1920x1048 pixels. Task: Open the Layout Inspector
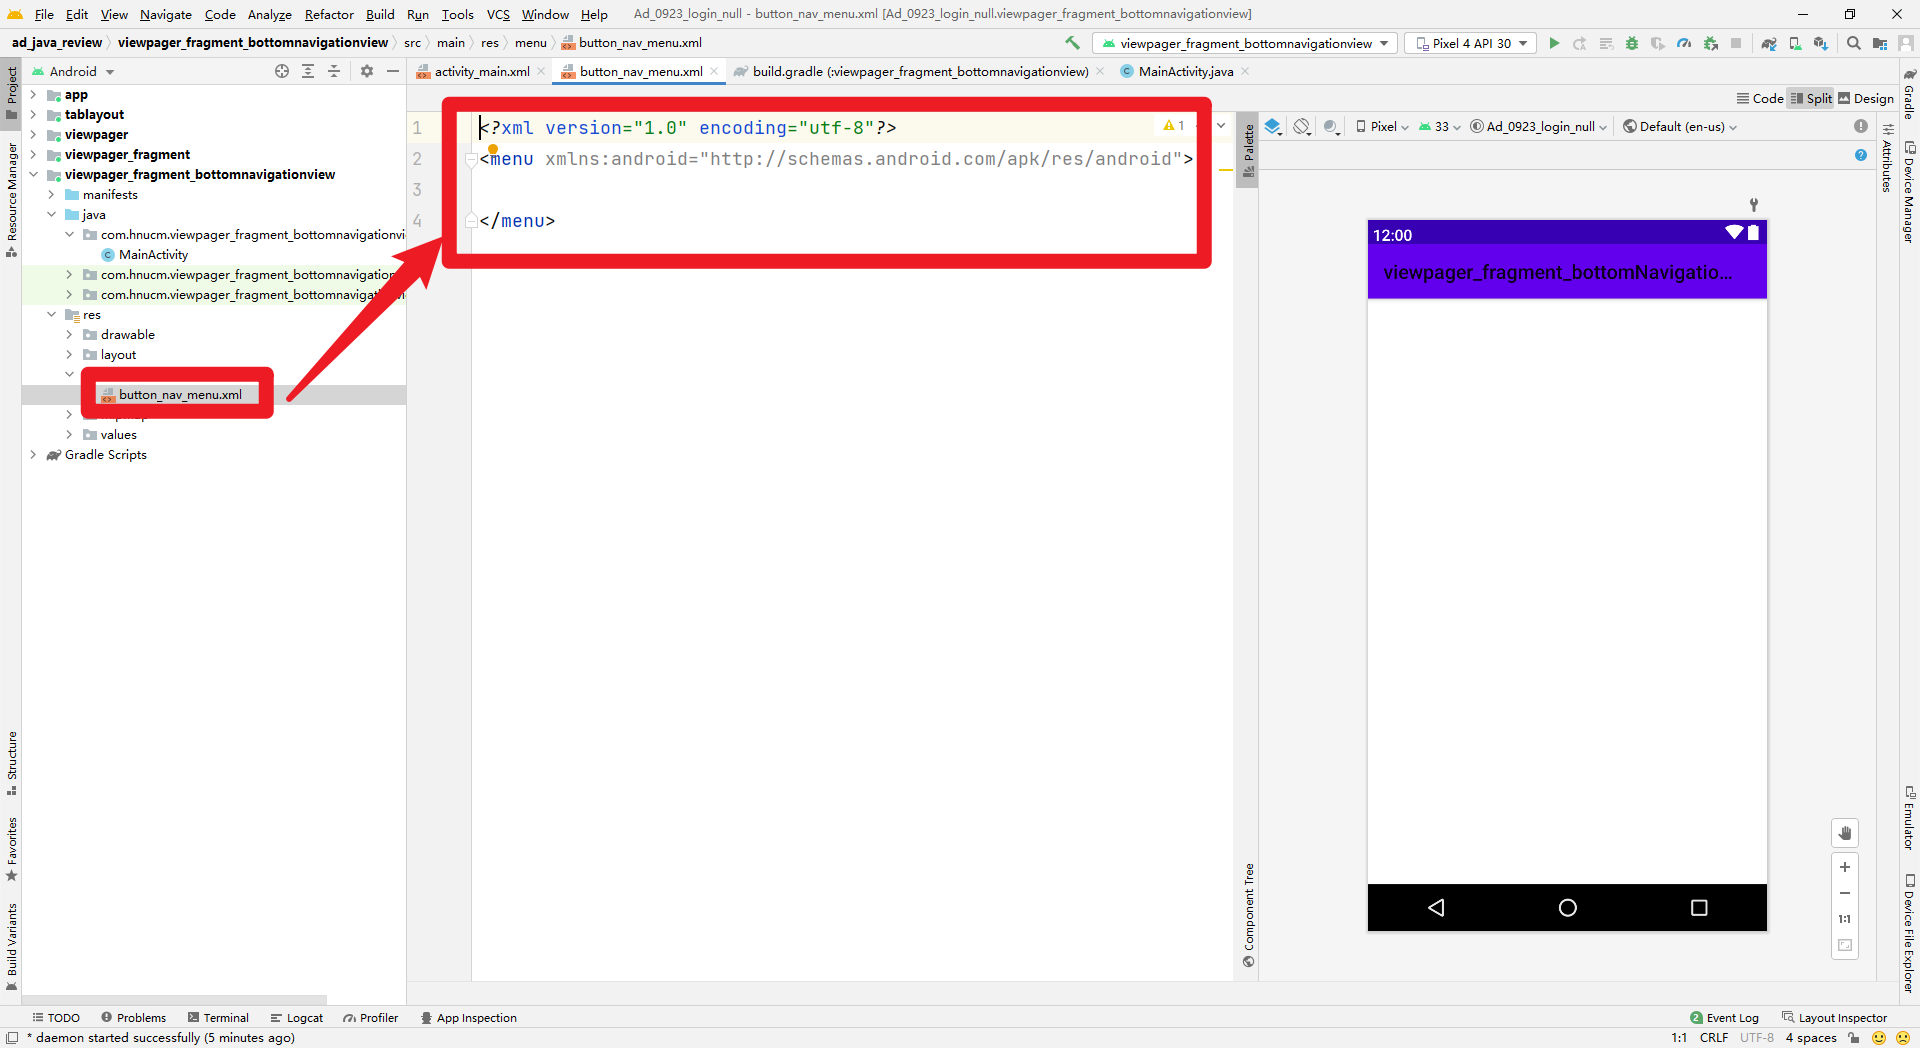[x=1834, y=1017]
